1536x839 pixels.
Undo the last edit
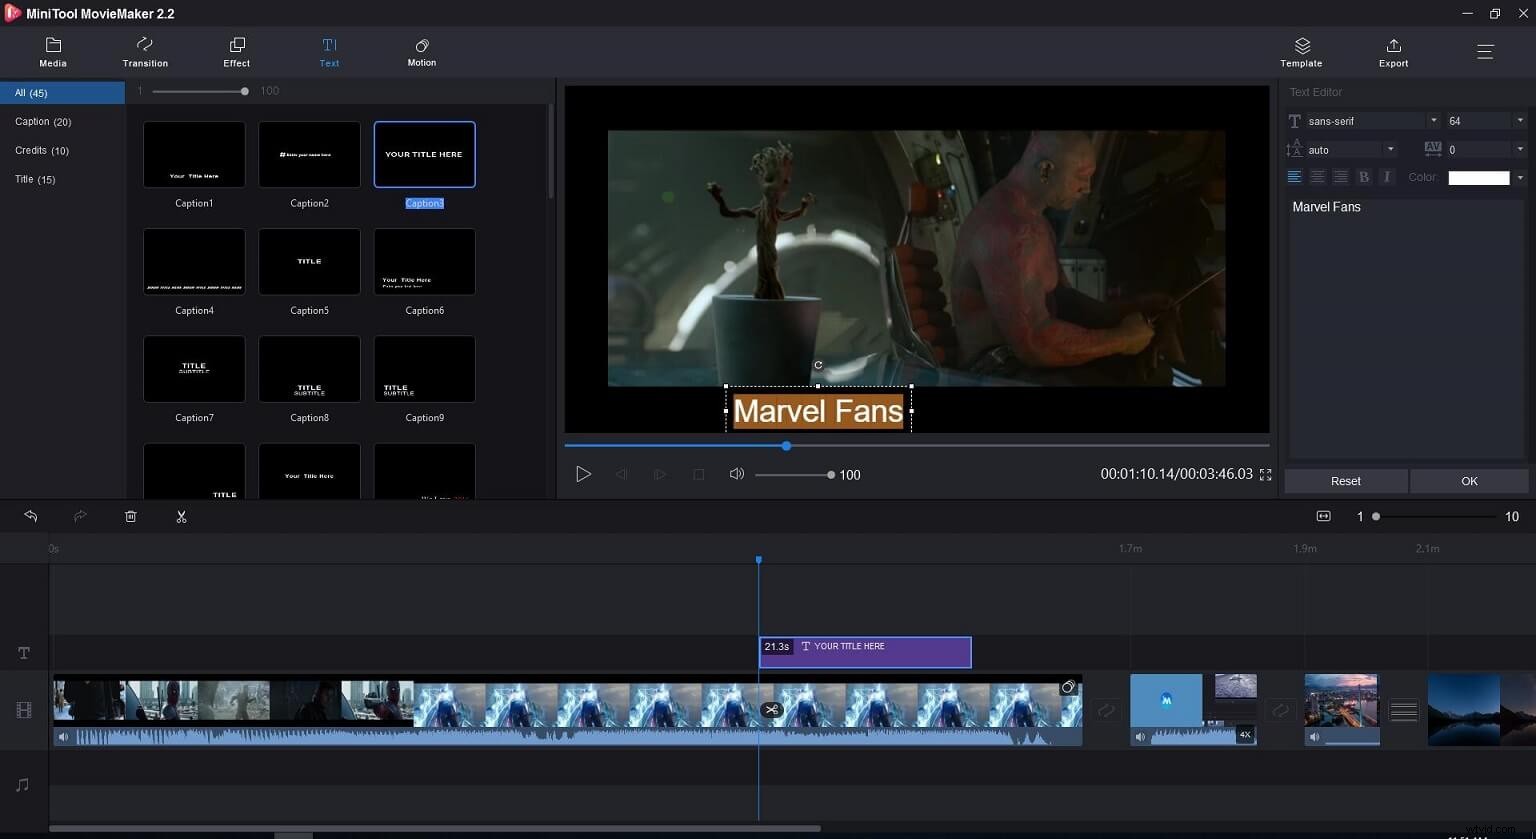point(30,516)
